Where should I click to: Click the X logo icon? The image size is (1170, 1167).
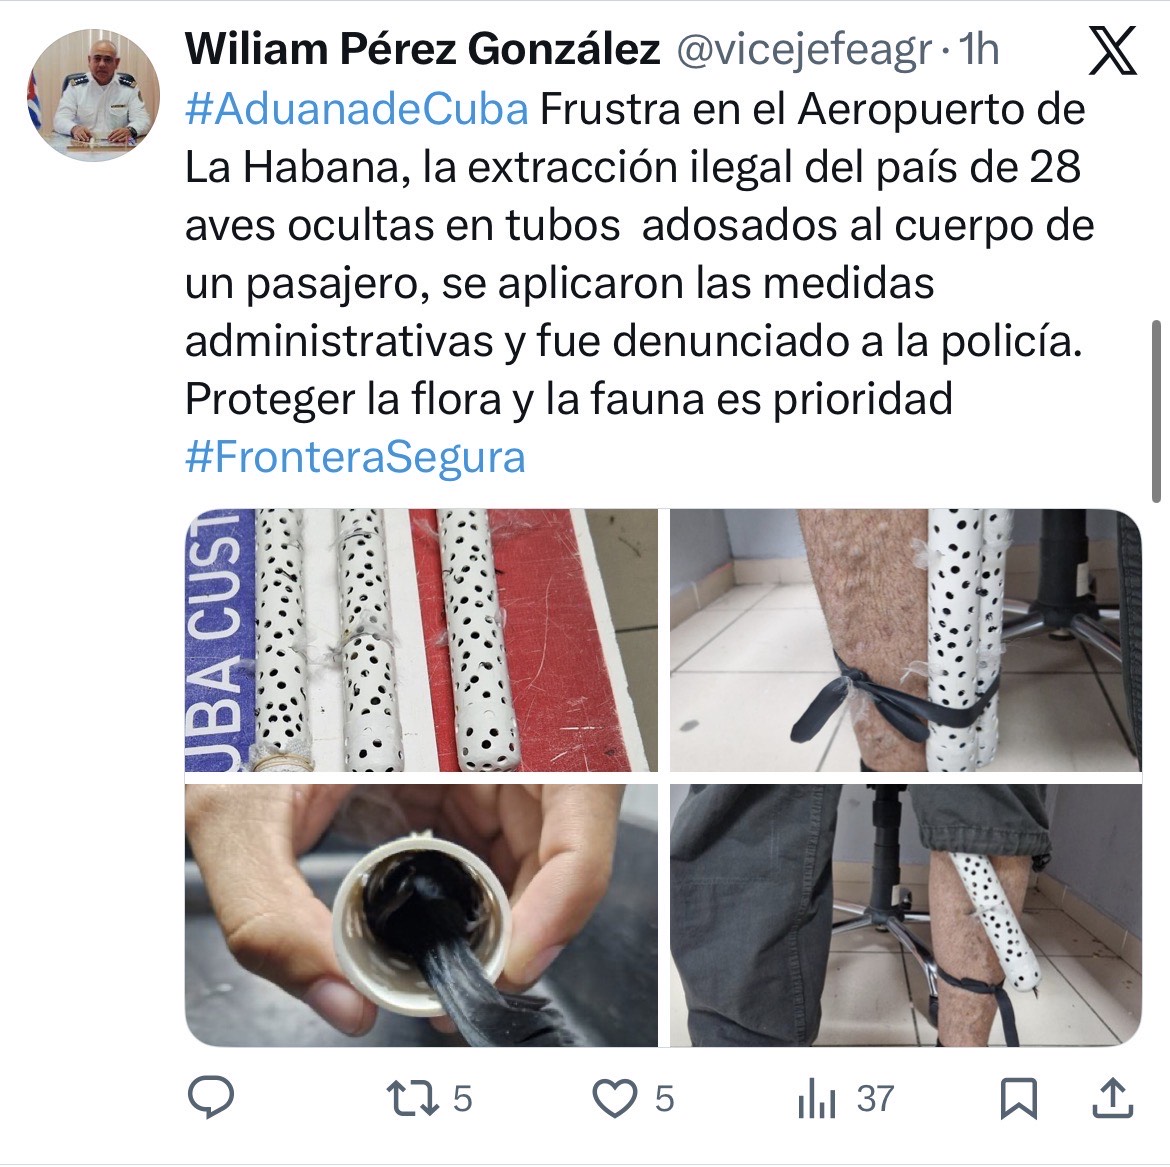tap(1112, 50)
